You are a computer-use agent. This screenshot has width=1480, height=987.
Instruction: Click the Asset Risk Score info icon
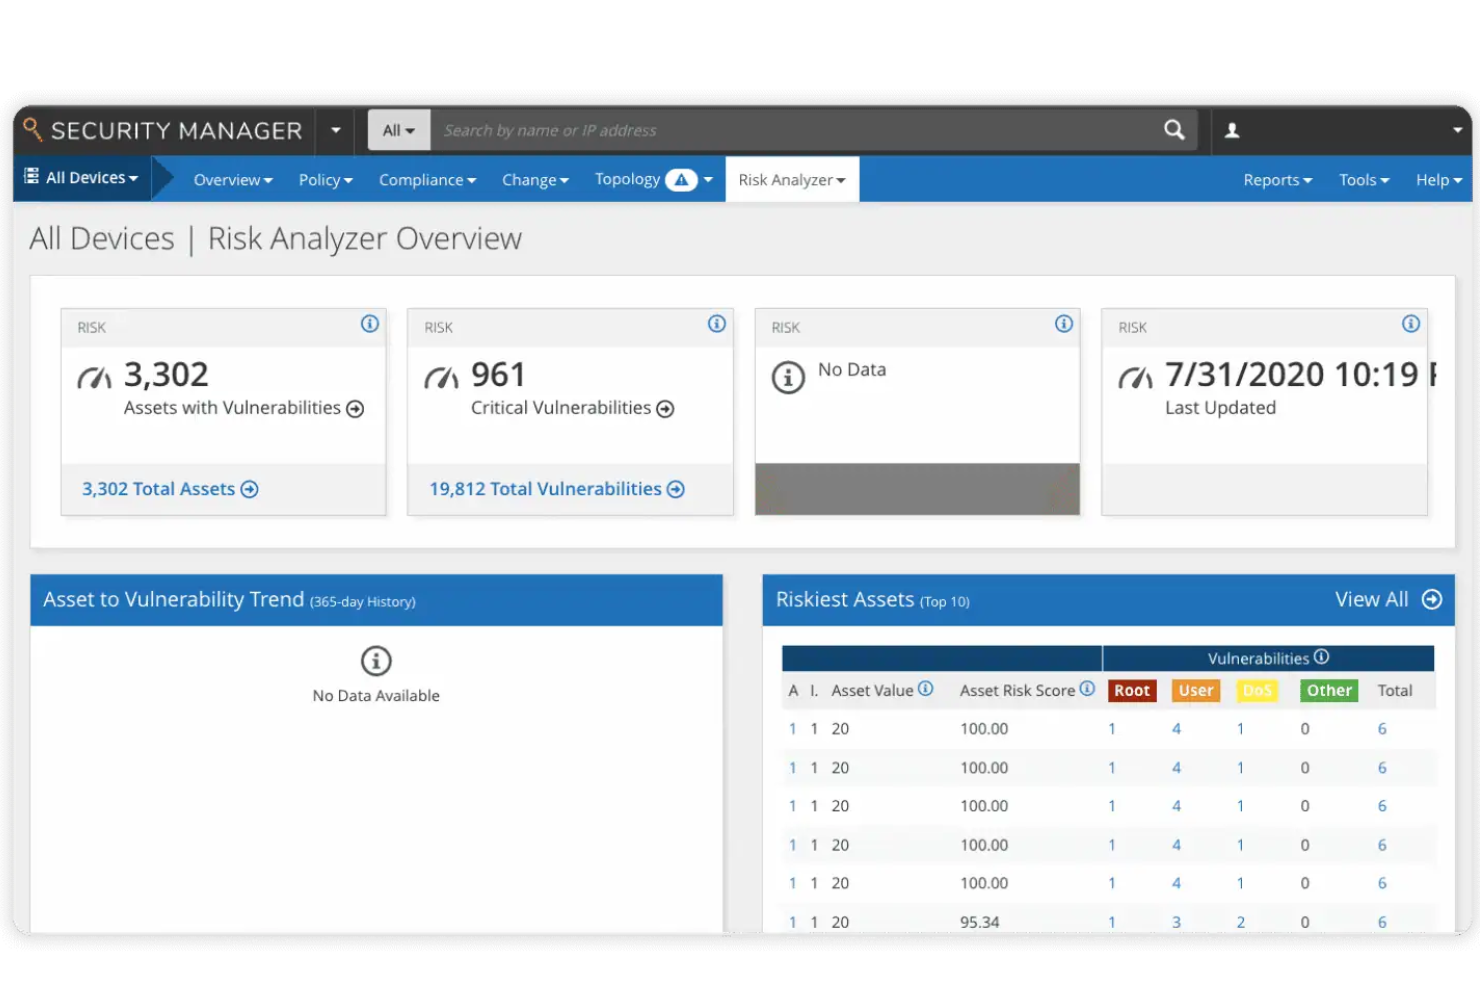[x=1087, y=689]
